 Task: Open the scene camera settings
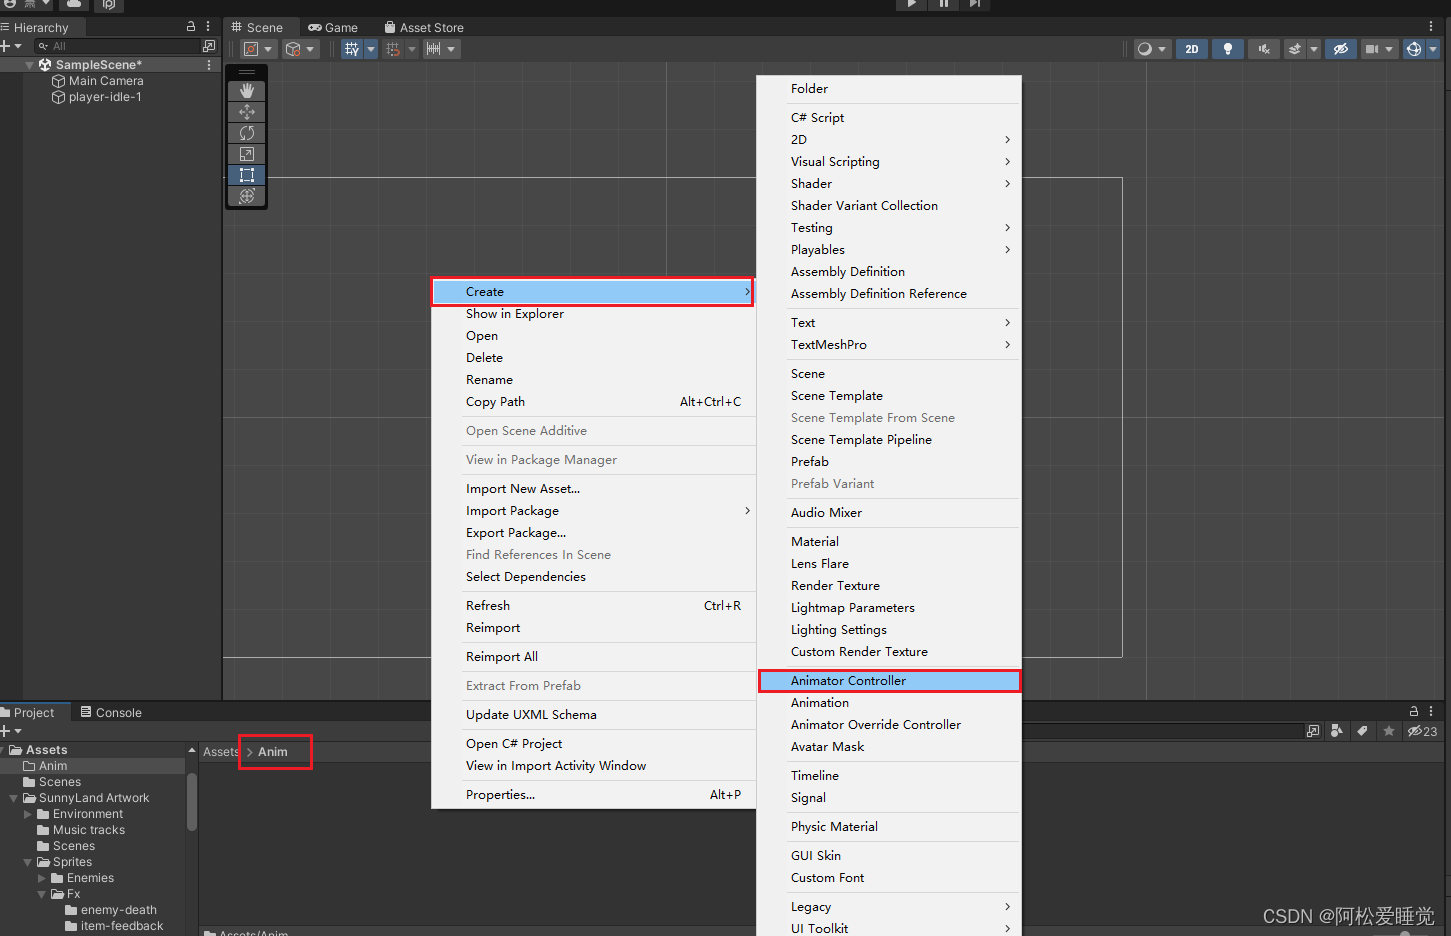click(x=1379, y=49)
